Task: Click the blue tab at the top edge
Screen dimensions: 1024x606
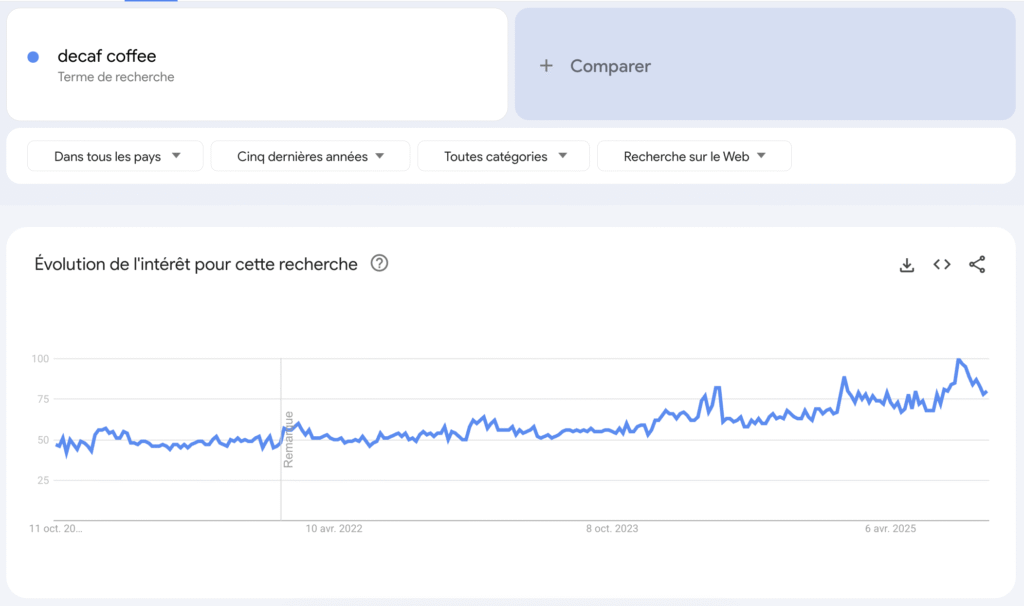Action: pos(150,2)
